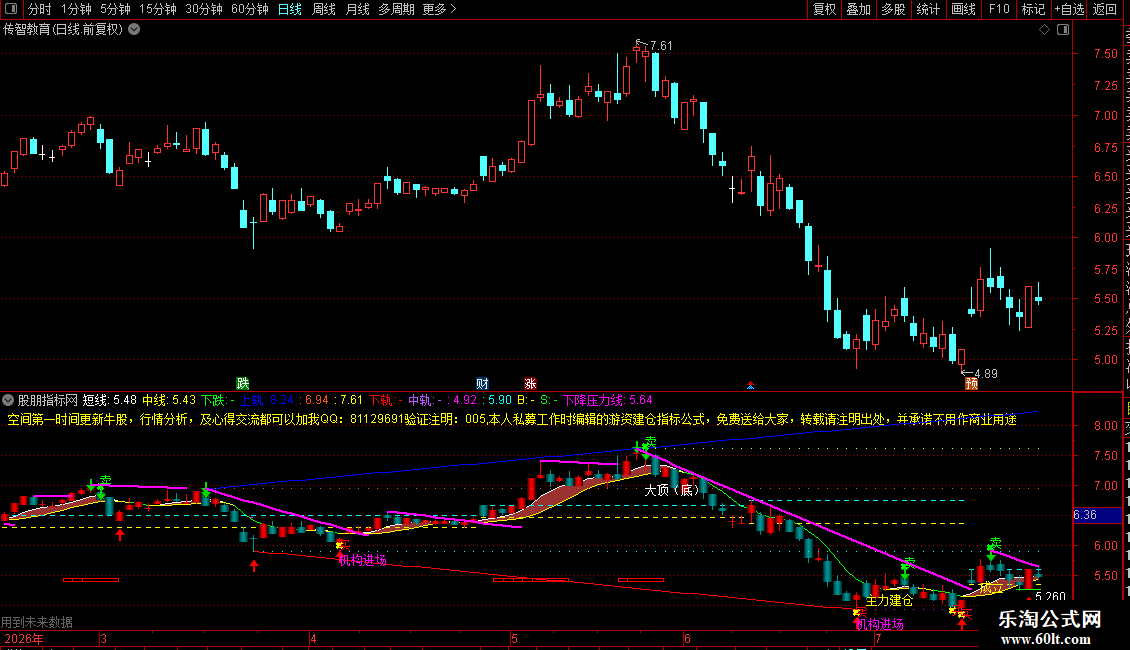
Task: Switch to 周线 weekly chart
Action: coord(324,9)
